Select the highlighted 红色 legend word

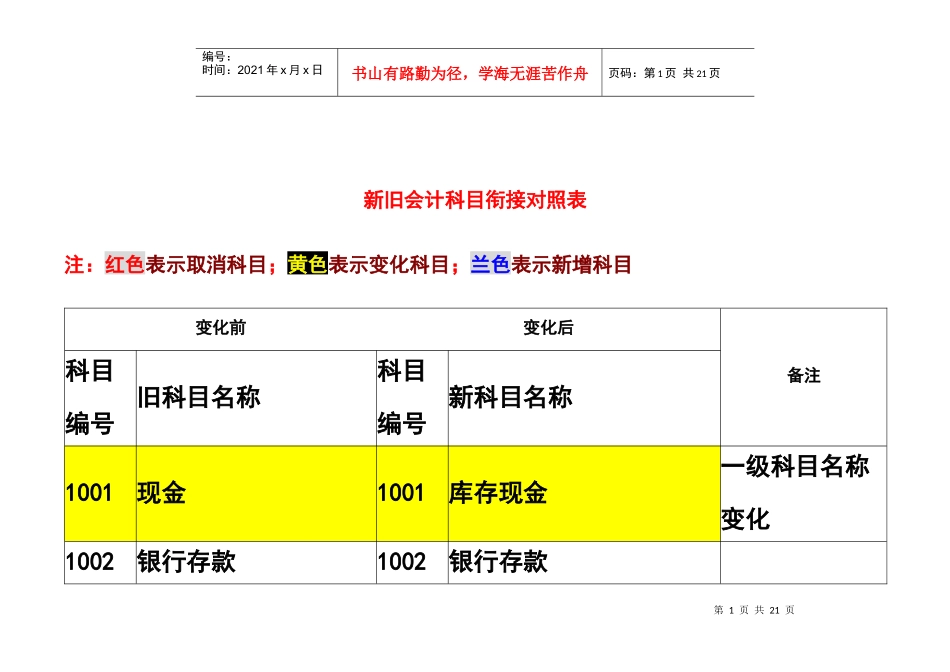coord(125,264)
